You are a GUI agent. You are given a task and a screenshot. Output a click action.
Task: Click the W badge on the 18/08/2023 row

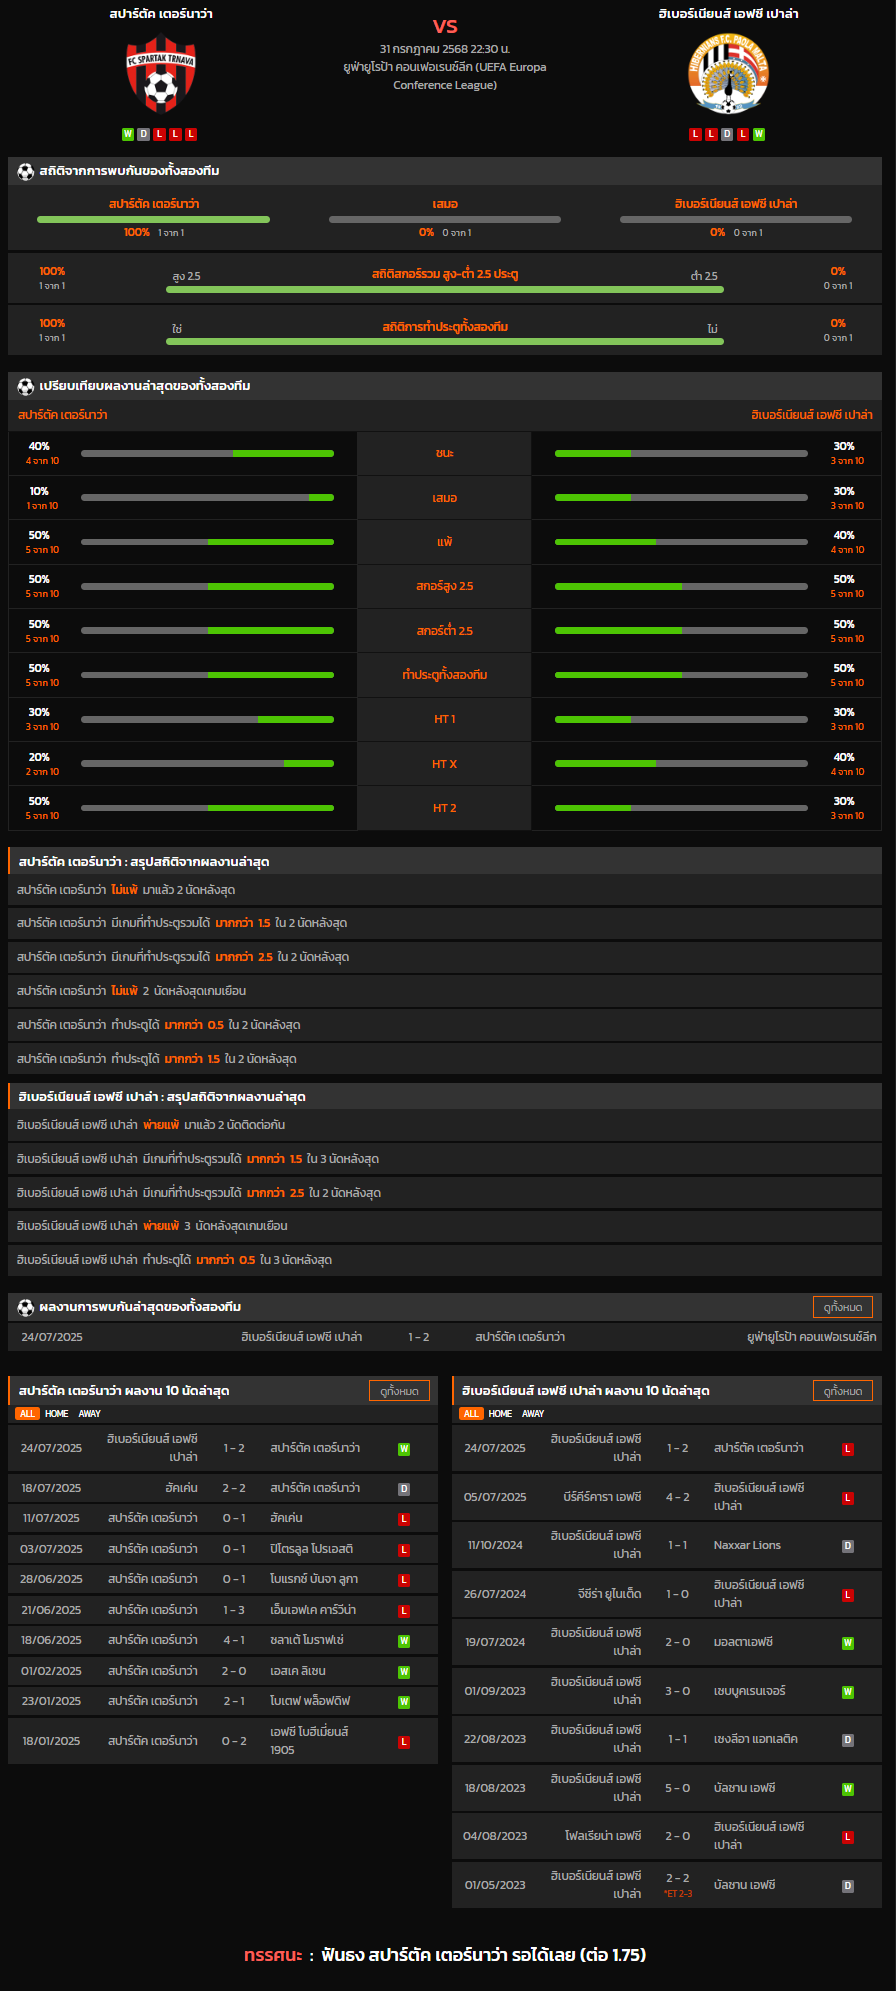(848, 1789)
